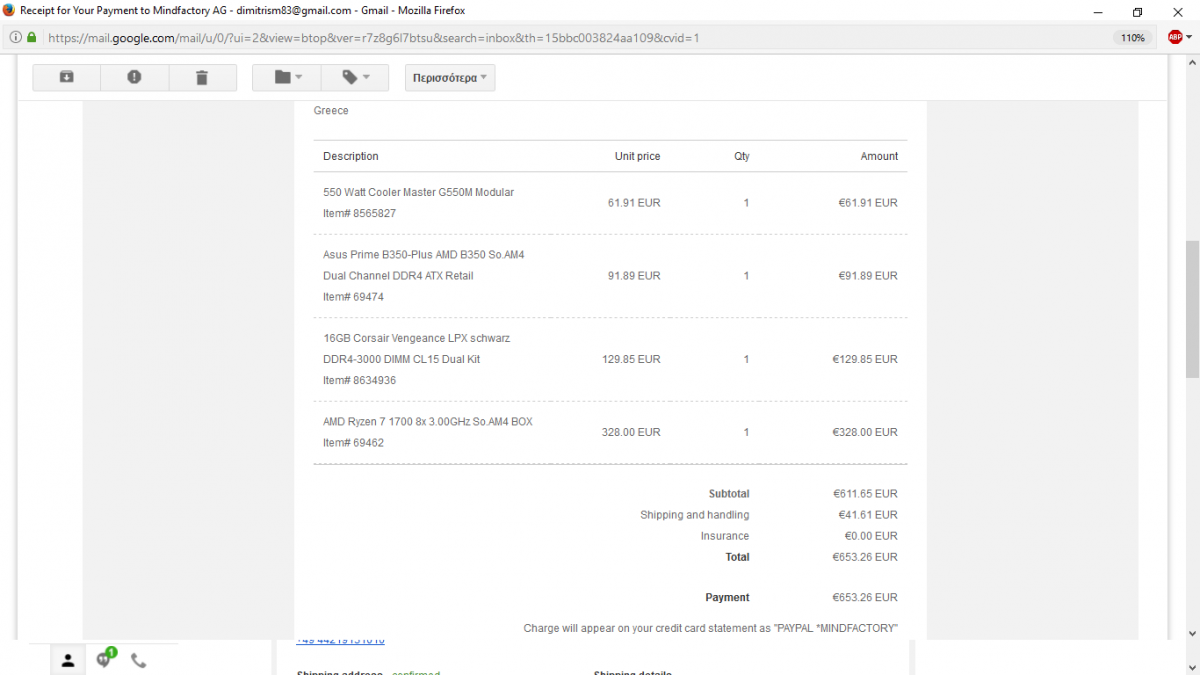Click amount '€328.00 EUR'

coord(865,432)
